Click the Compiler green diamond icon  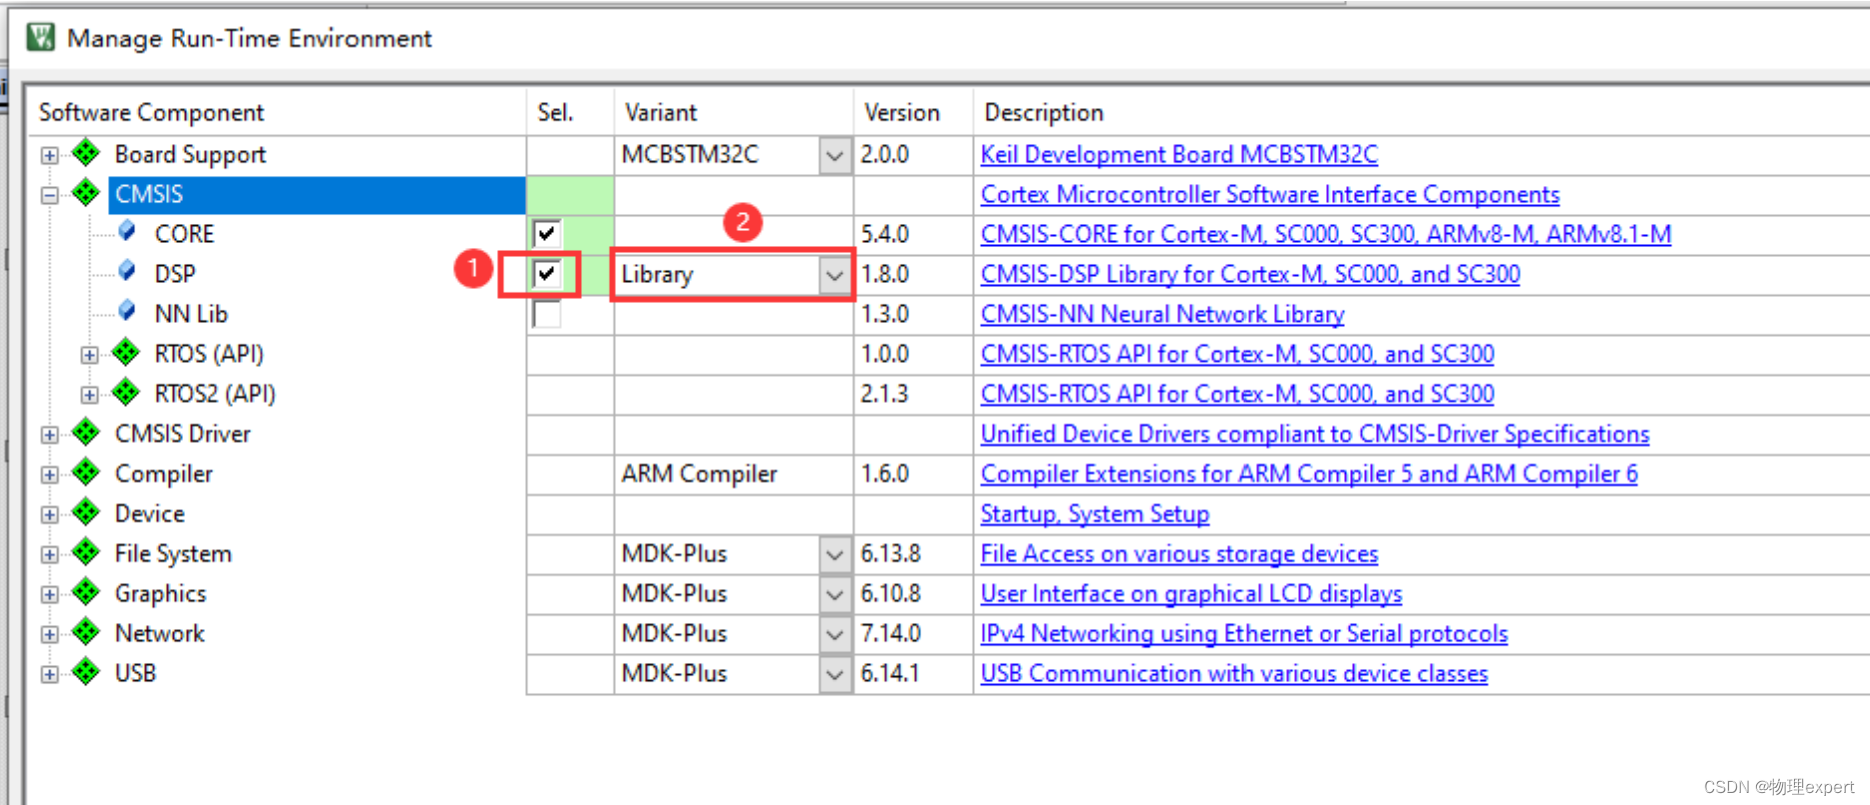tap(86, 472)
